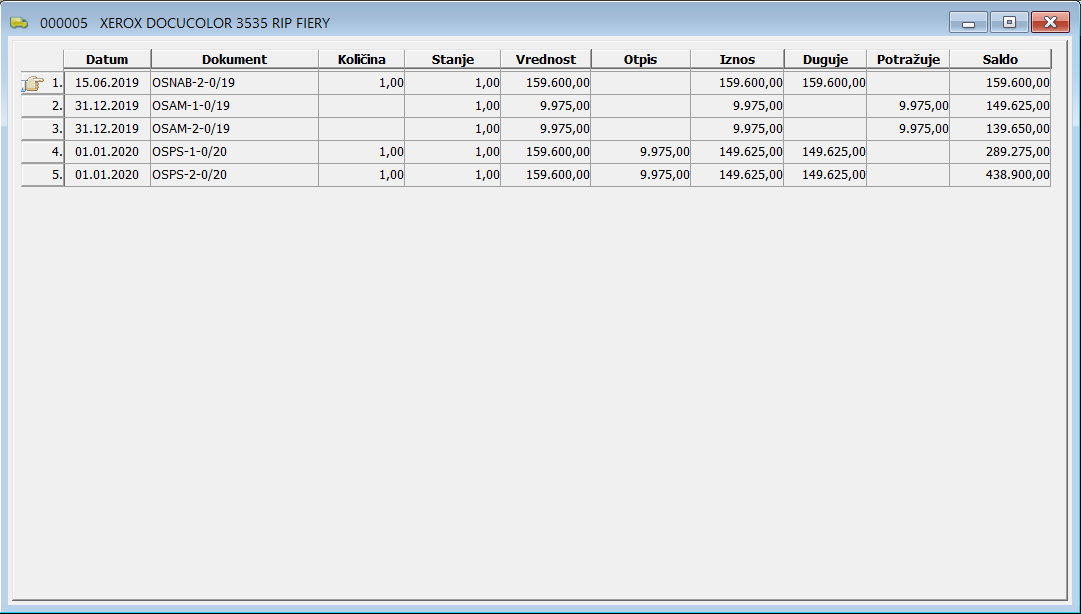Select document cell OSAM-2-0/19
The image size is (1081, 614).
pyautogui.click(x=234, y=128)
